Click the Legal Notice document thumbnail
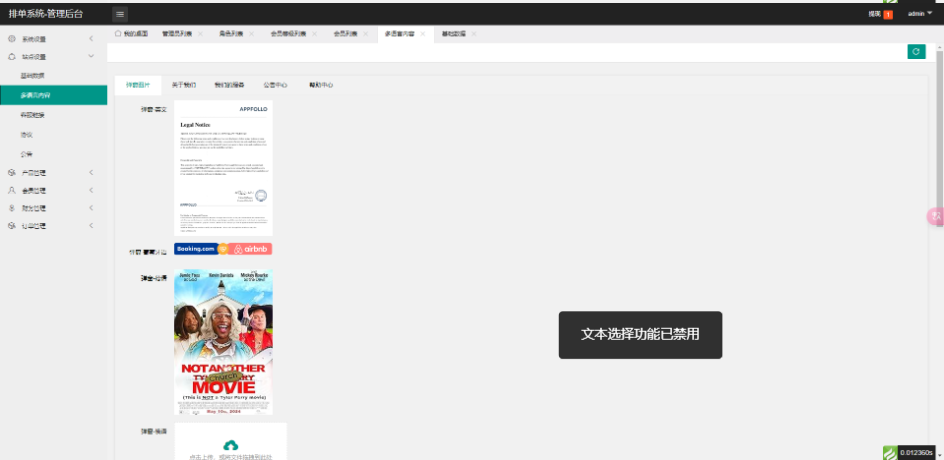This screenshot has width=944, height=460. (x=223, y=168)
